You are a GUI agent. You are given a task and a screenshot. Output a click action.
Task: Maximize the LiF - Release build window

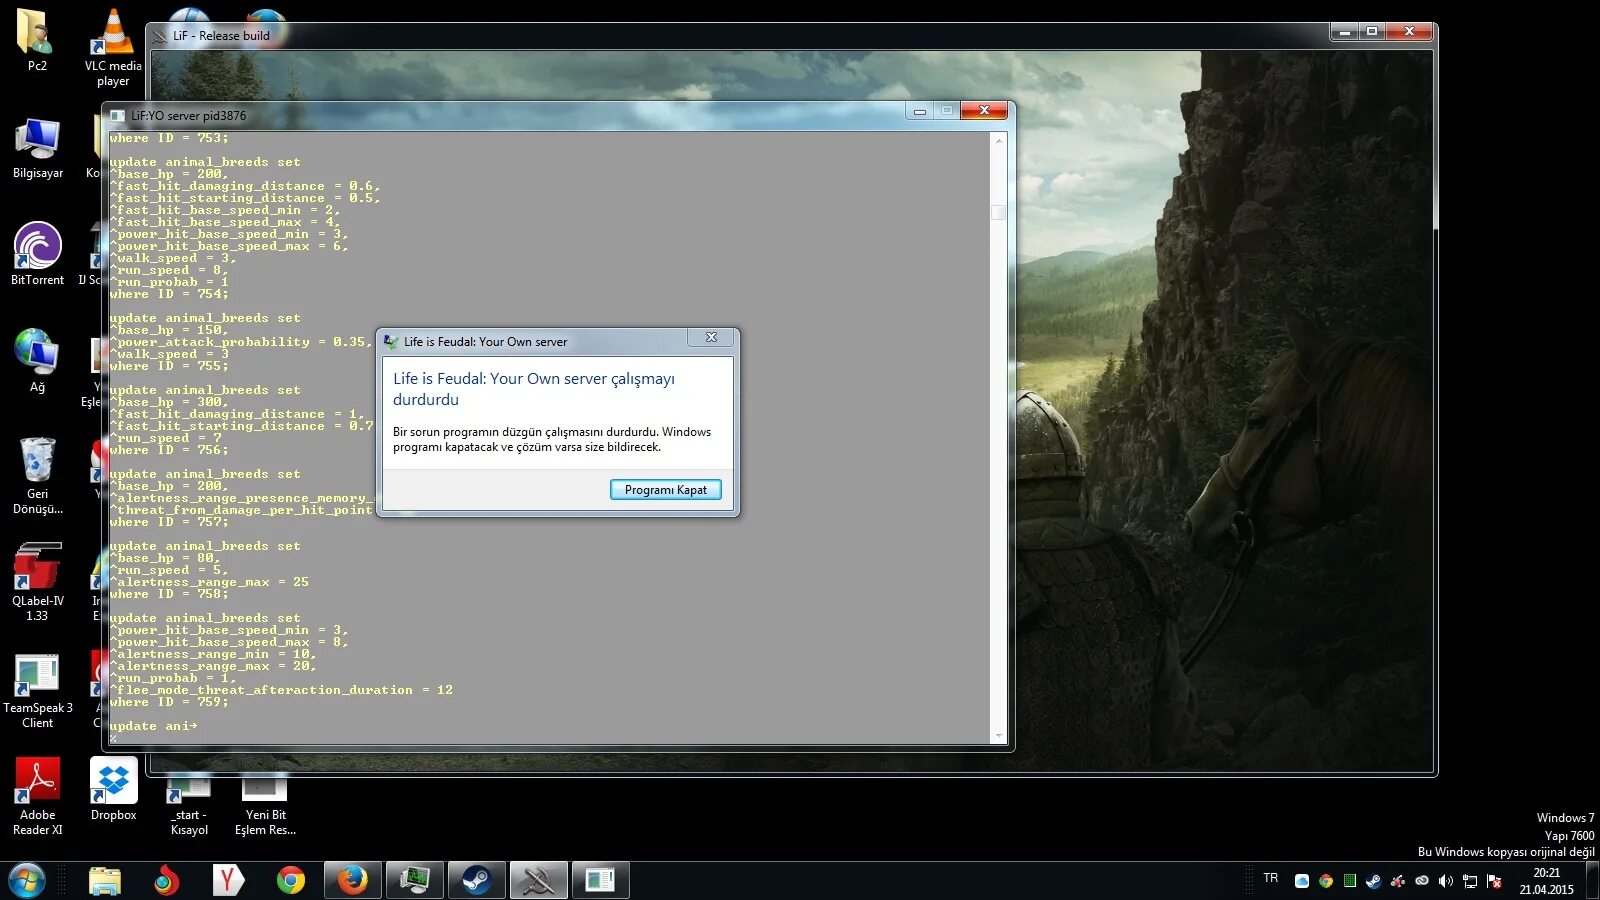(1372, 32)
